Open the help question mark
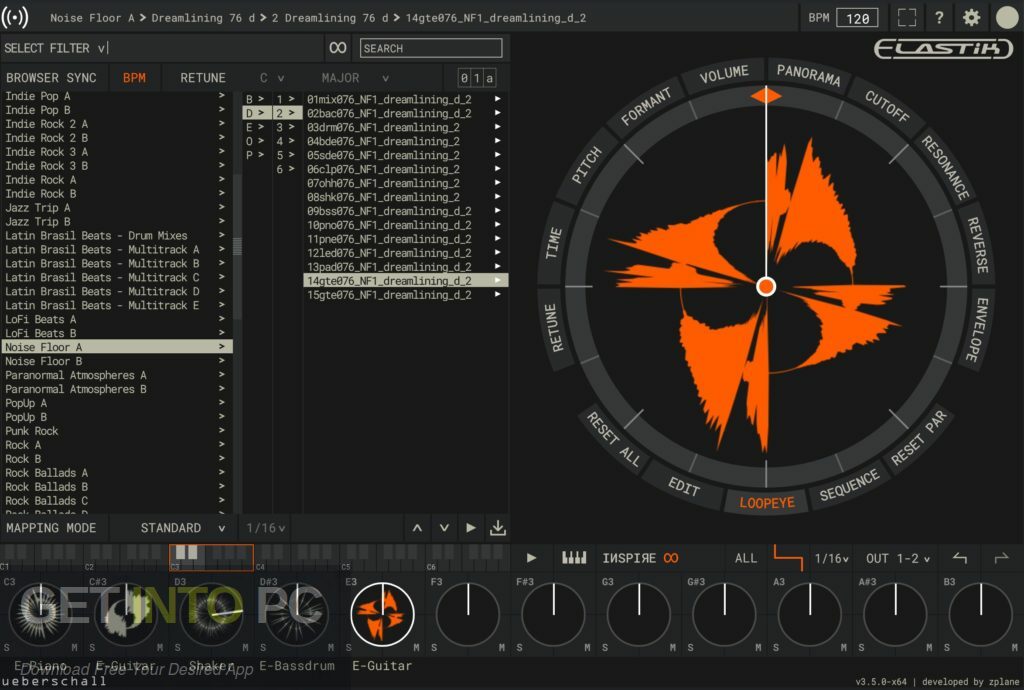 (938, 18)
